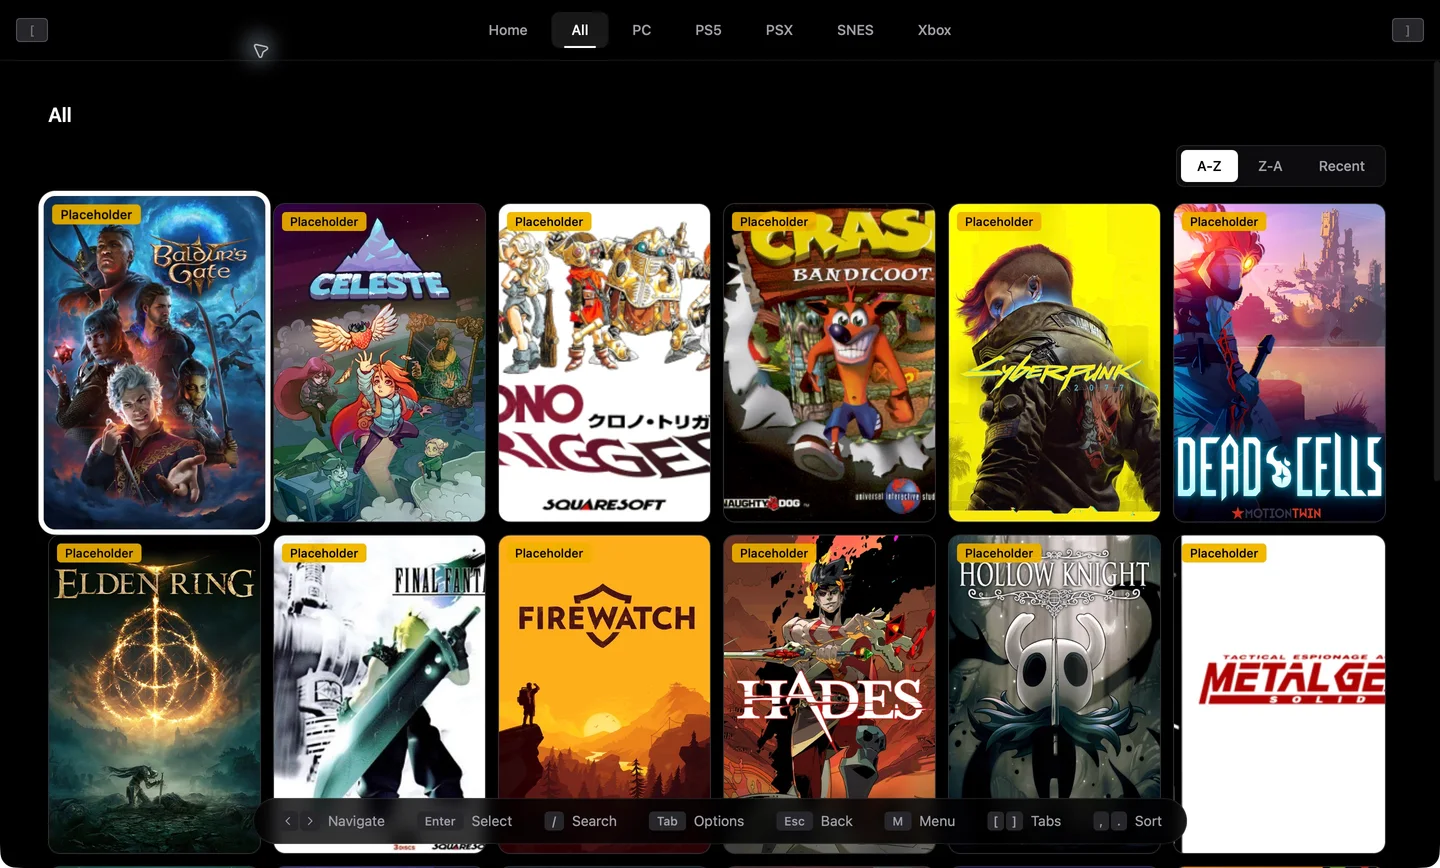Switch to the PC tab
Screen dimensions: 1440x868
tap(642, 30)
